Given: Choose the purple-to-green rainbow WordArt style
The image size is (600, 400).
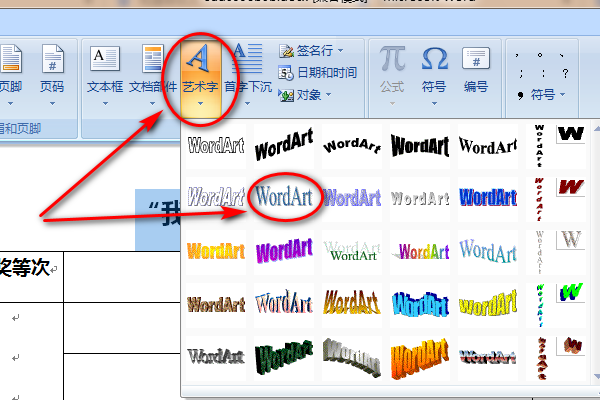Looking at the screenshot, I should pos(420,251).
